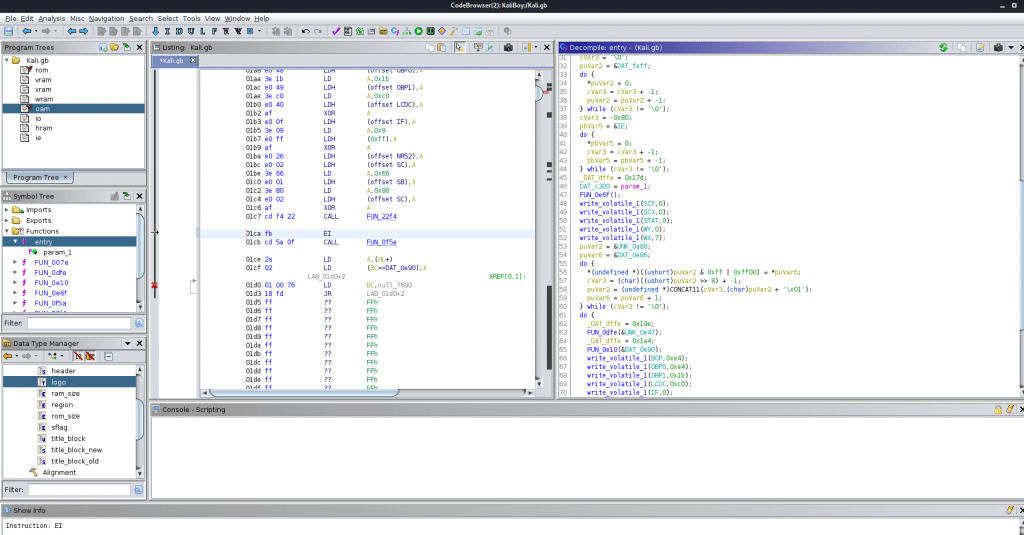Follow the FUN_22f4 call link in Listing
This screenshot has width=1024, height=535.
point(381,216)
